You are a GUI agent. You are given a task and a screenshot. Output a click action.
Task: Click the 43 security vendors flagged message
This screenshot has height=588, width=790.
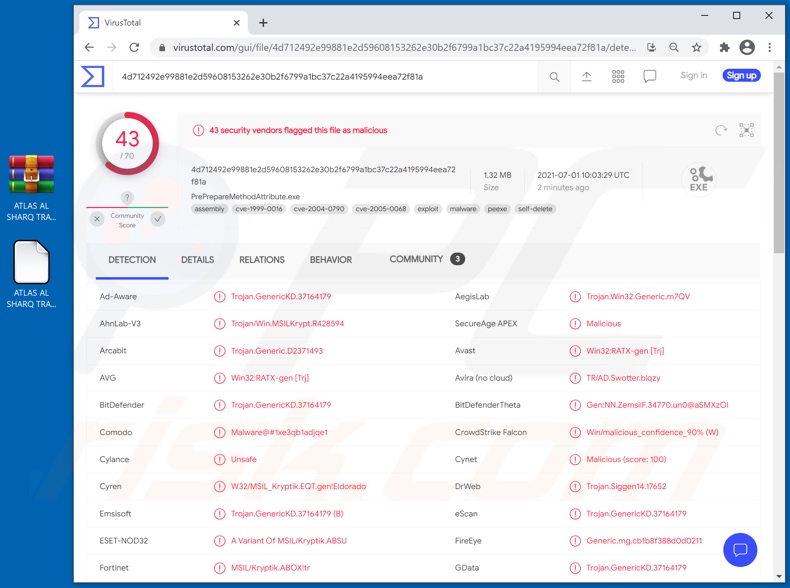tap(298, 130)
